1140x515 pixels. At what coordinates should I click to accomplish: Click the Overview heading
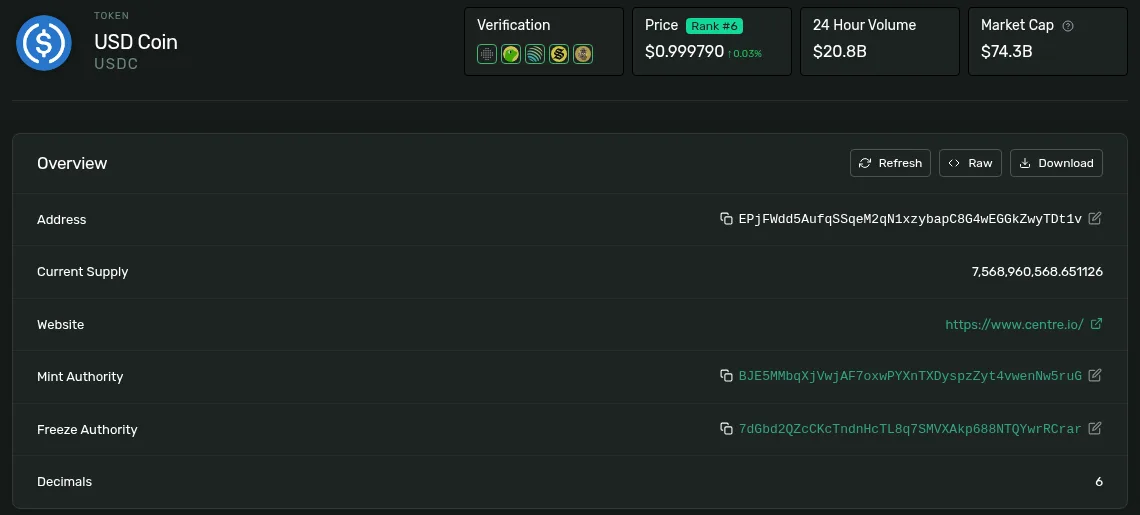[x=72, y=163]
